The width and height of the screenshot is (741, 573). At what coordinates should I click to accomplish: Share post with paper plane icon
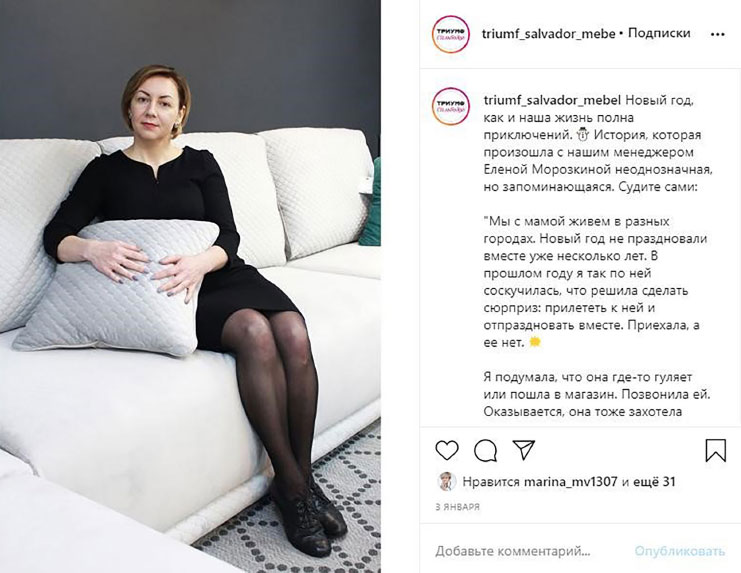click(524, 450)
